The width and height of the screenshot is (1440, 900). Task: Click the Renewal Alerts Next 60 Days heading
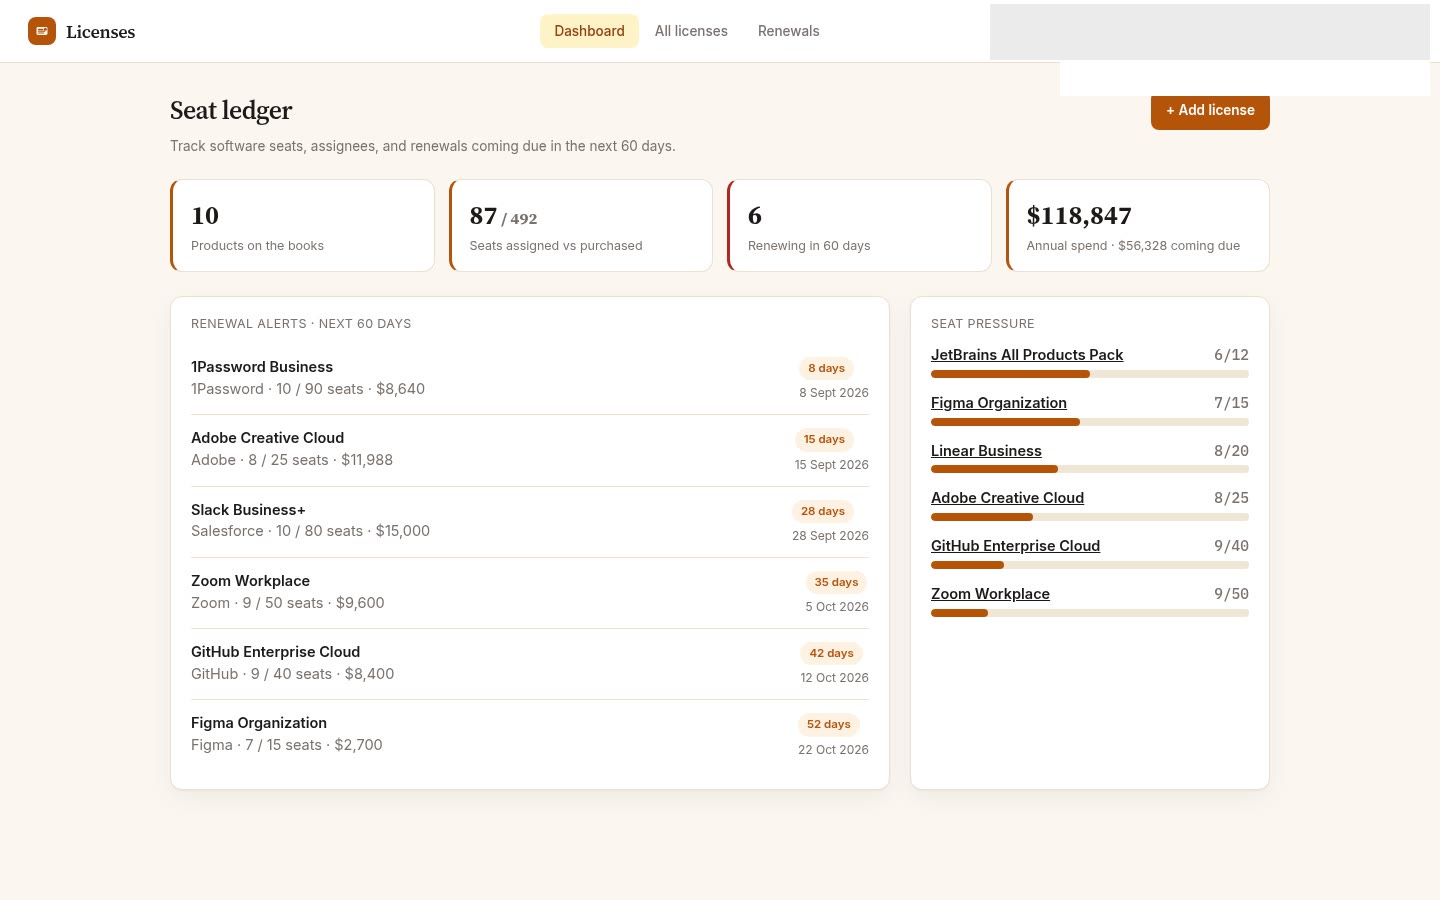301,324
